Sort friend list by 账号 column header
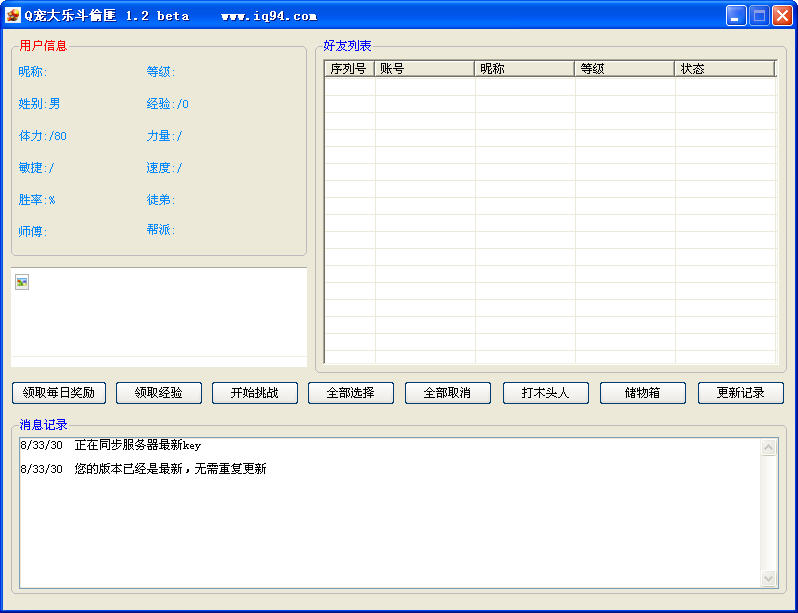The width and height of the screenshot is (798, 613). 424,69
